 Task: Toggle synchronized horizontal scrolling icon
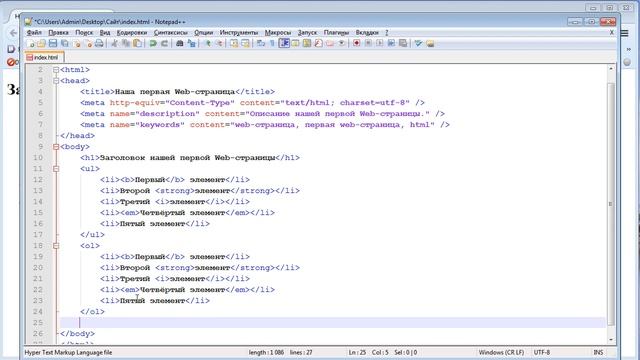(x=245, y=43)
